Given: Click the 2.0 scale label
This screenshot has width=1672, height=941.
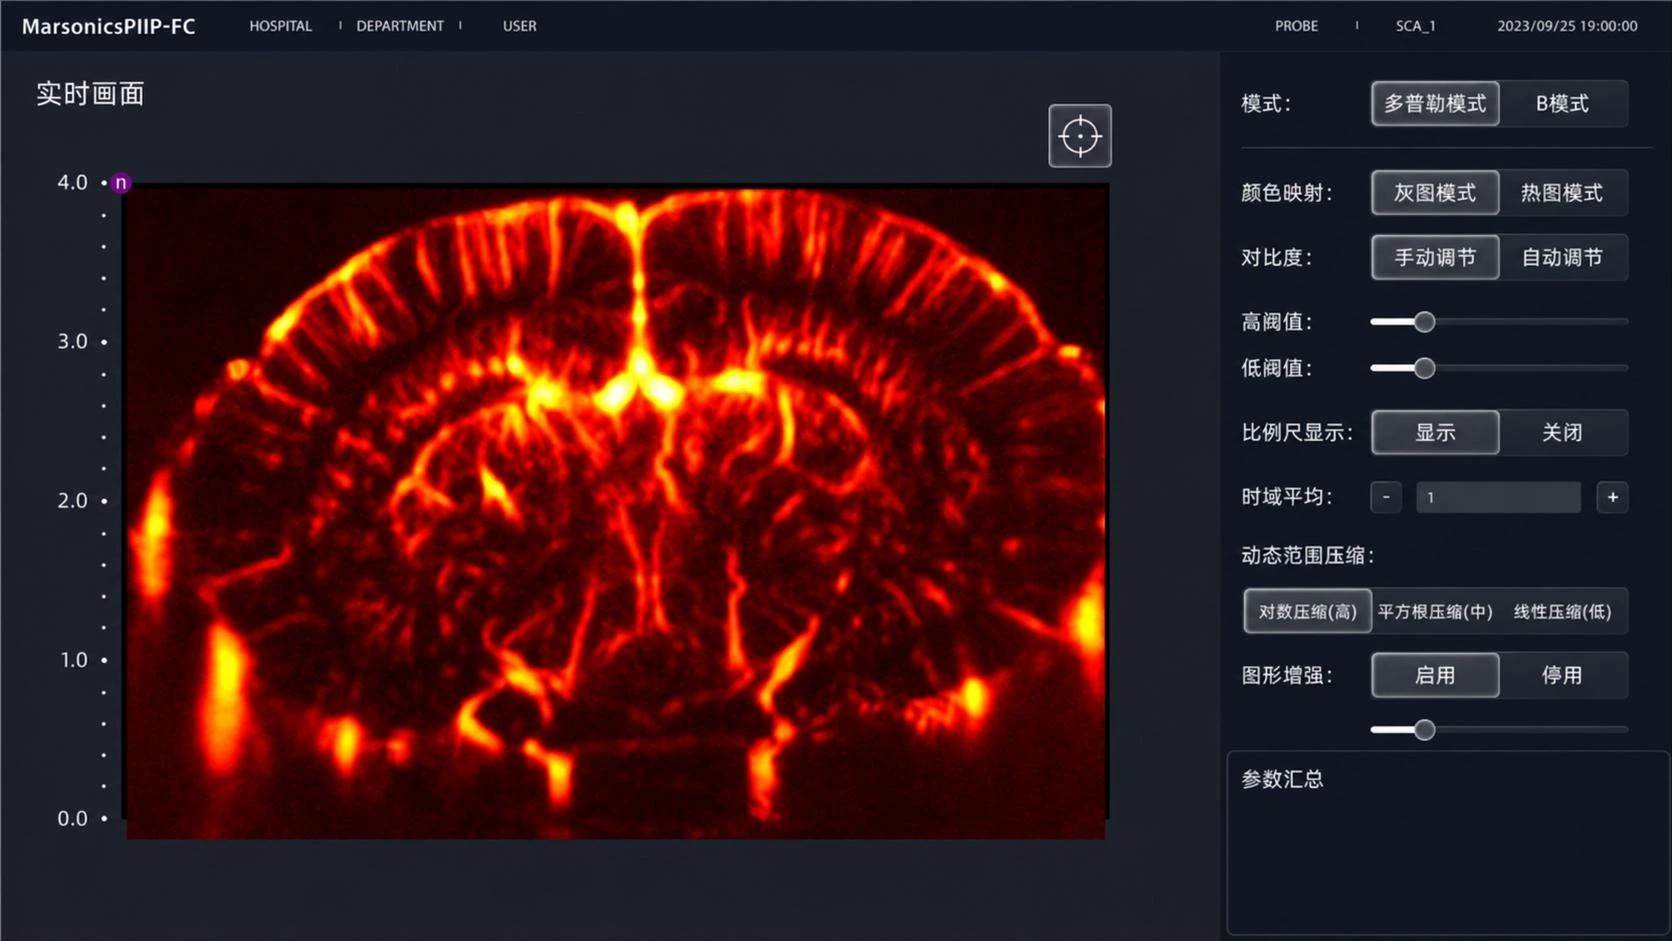Looking at the screenshot, I should [x=72, y=500].
